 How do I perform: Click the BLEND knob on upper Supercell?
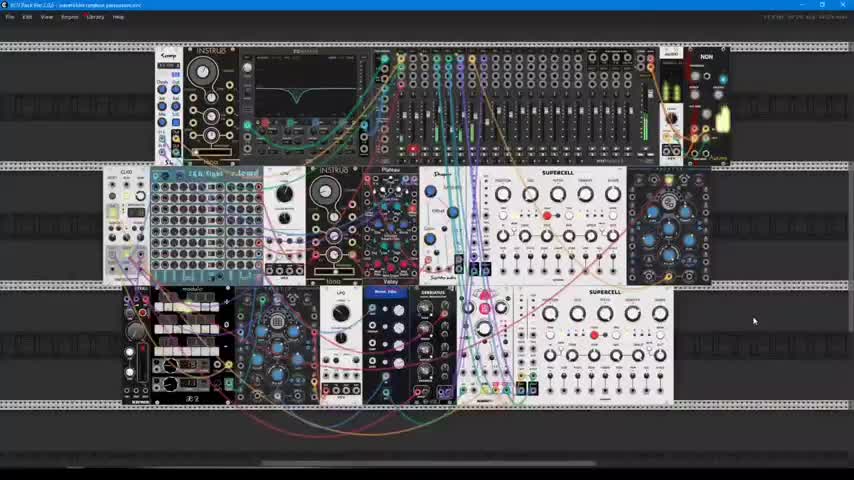613,194
